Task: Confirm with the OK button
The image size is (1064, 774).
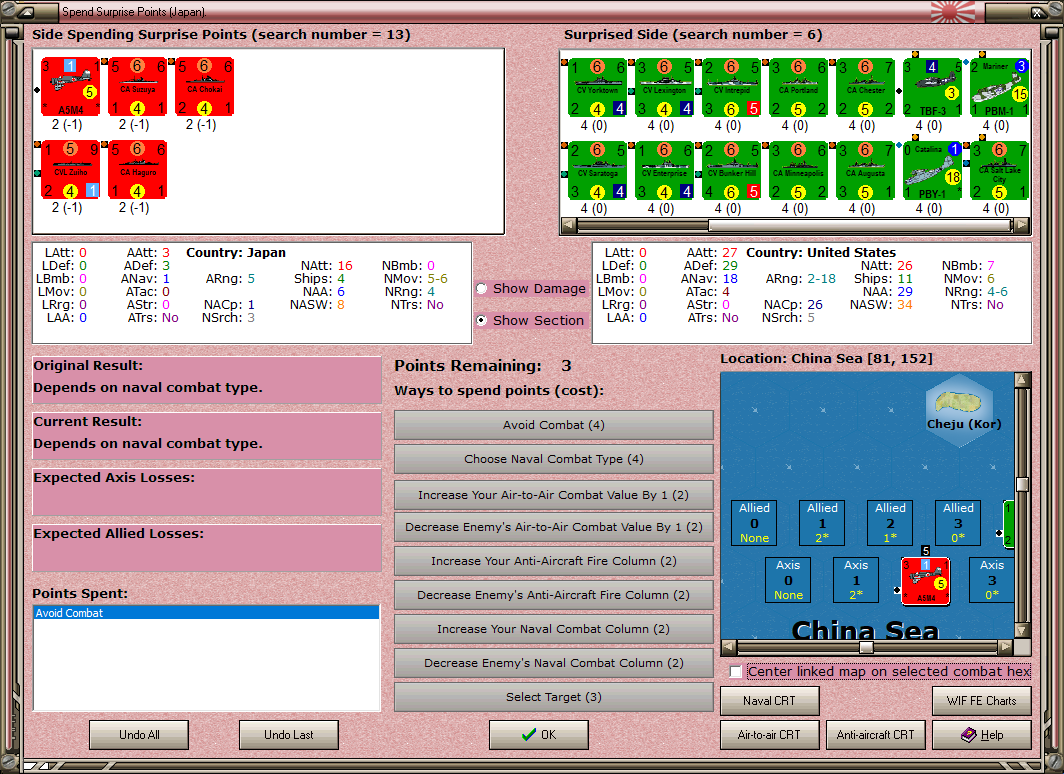Action: [539, 735]
